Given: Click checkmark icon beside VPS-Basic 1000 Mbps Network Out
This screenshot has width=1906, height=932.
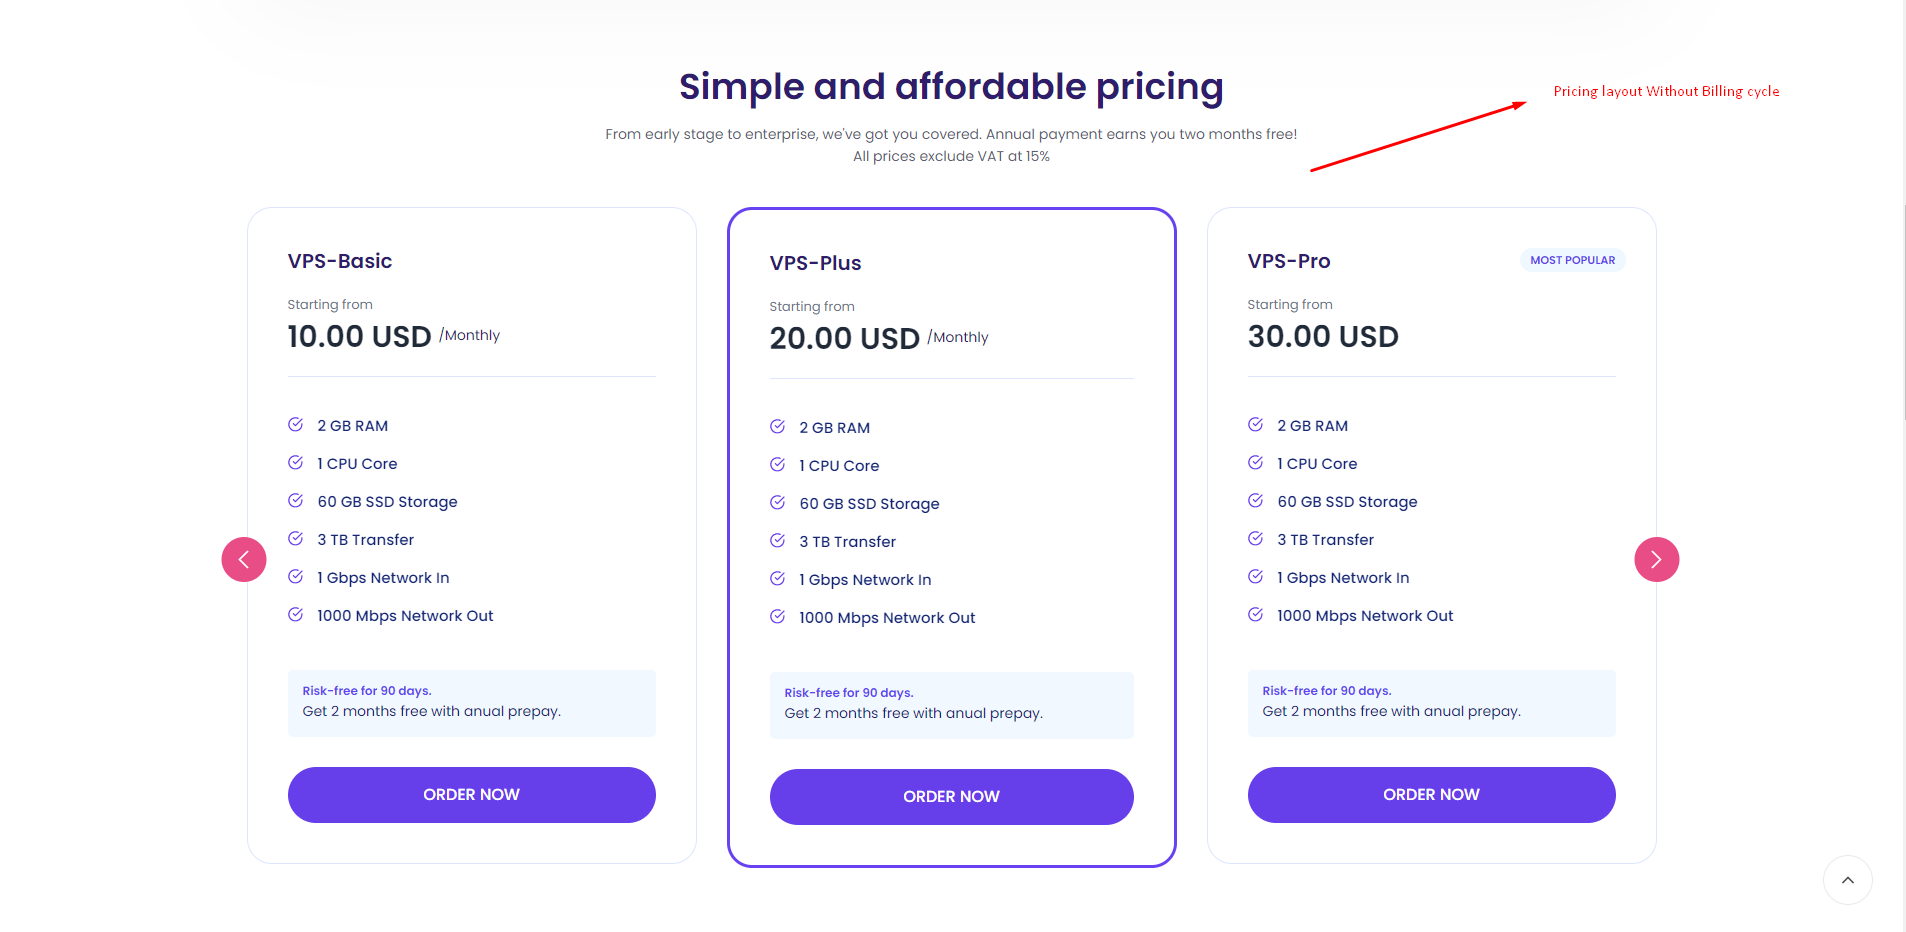Looking at the screenshot, I should point(296,615).
